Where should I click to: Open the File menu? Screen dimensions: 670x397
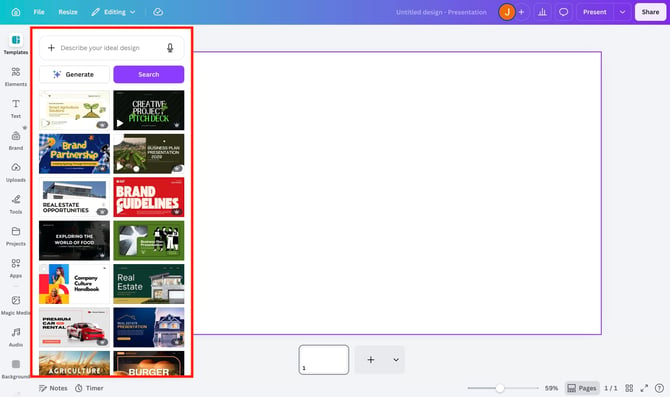[x=39, y=12]
